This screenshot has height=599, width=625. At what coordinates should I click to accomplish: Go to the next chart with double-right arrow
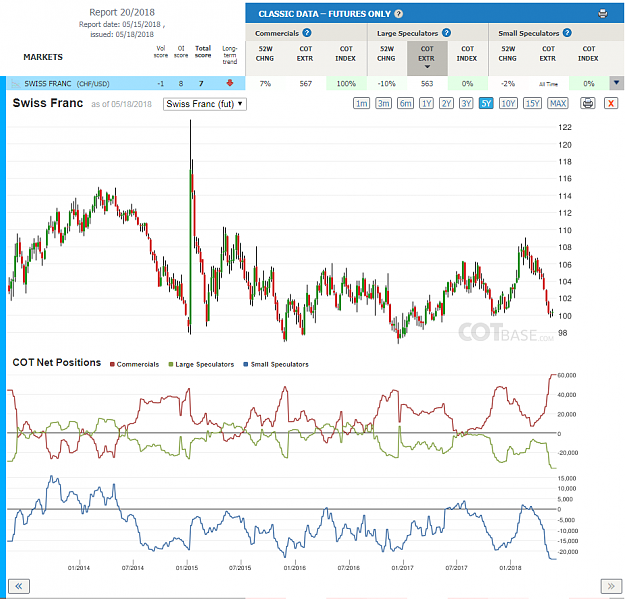coord(611,586)
